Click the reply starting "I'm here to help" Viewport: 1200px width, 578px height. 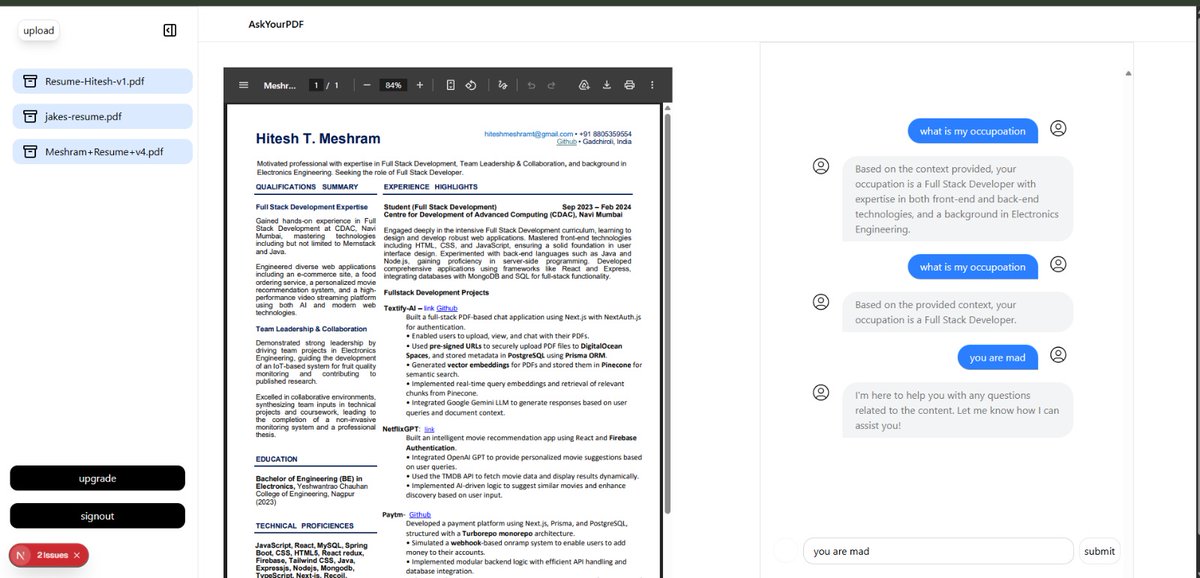pyautogui.click(x=957, y=410)
